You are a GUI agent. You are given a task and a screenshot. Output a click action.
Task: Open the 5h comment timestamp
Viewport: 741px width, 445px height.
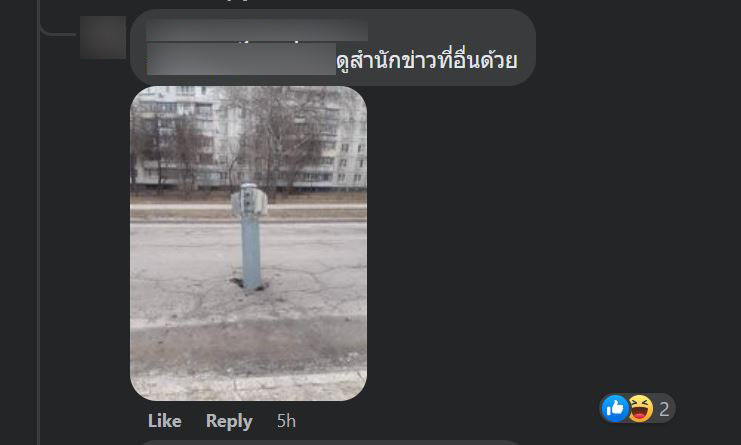(286, 421)
